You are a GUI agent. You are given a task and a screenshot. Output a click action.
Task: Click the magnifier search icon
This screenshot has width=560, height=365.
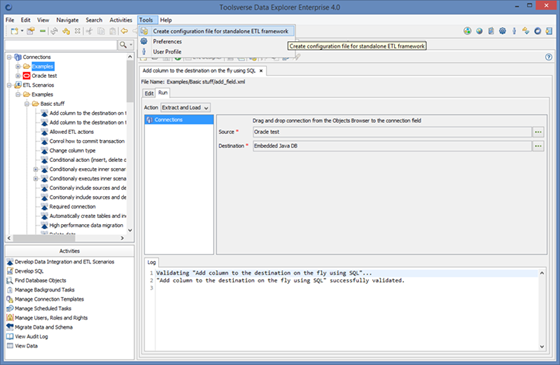pos(123,45)
